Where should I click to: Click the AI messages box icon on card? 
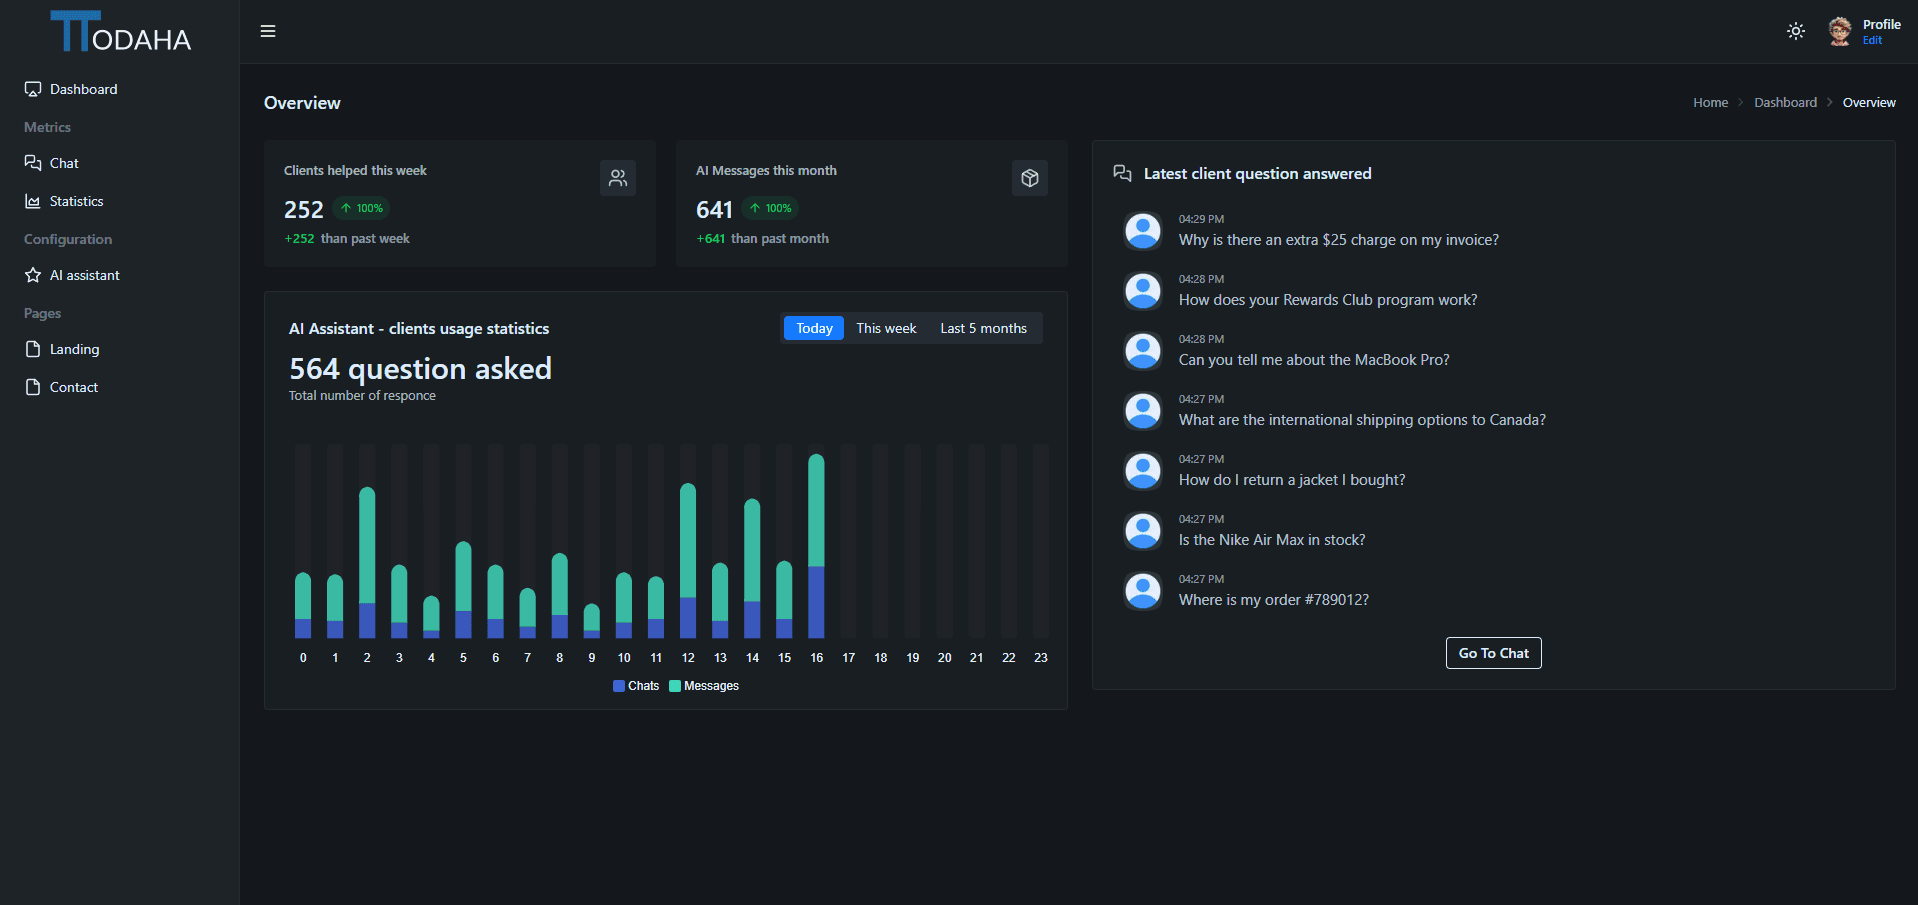tap(1030, 178)
